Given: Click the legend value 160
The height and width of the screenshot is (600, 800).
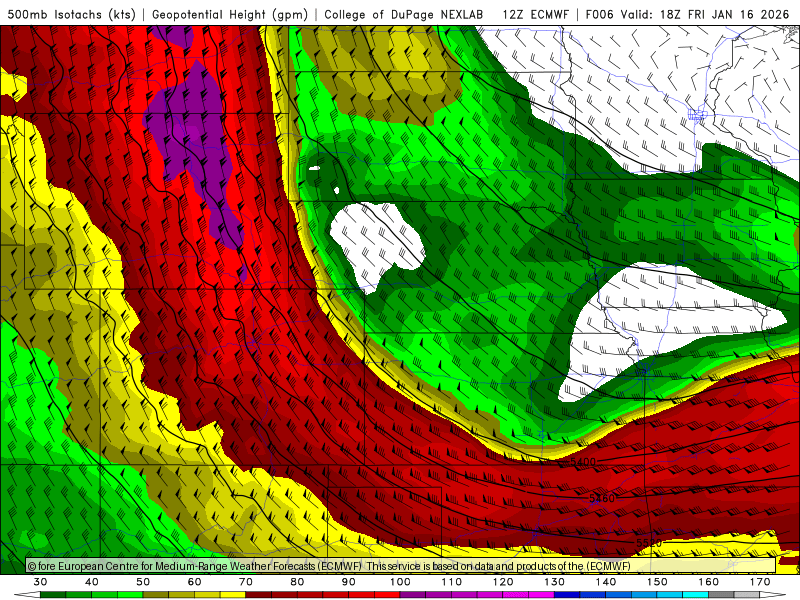Looking at the screenshot, I should click(709, 582).
